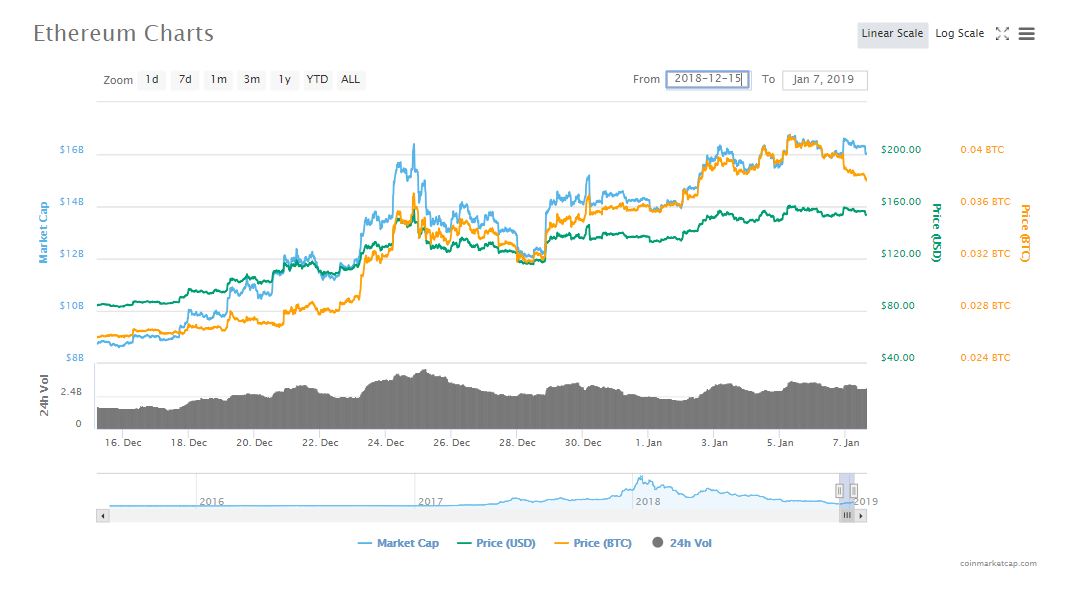The image size is (1069, 596).
Task: Set zoom range to 1y
Action: click(285, 80)
